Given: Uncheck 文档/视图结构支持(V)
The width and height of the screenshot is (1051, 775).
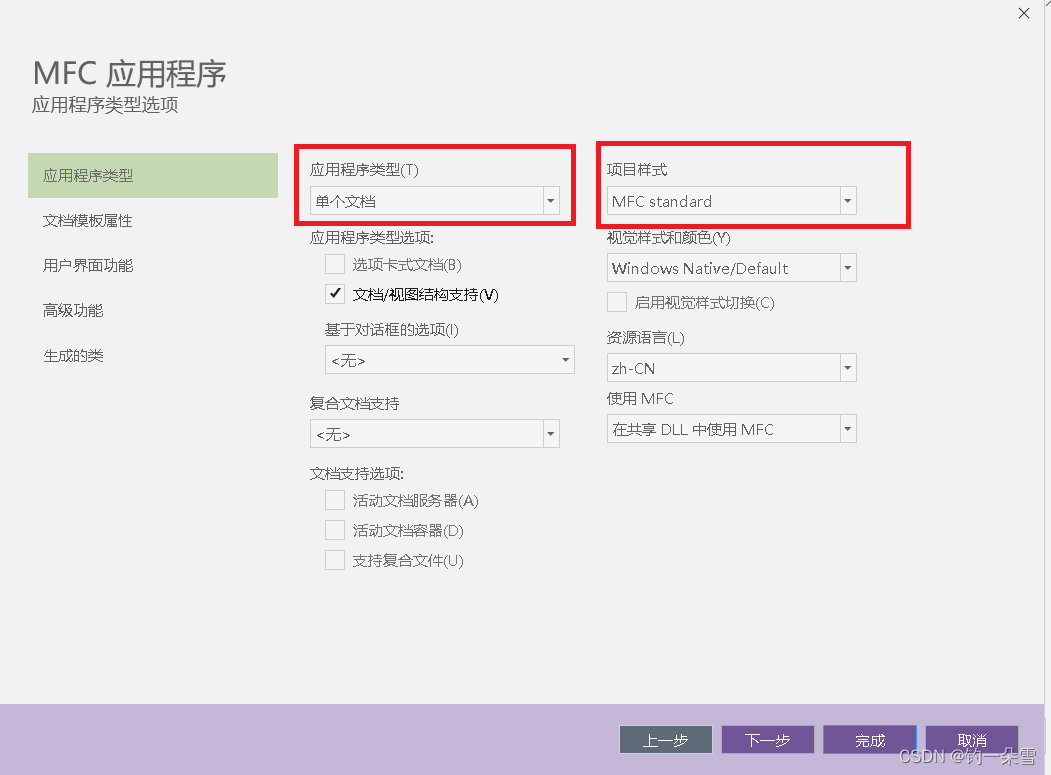Looking at the screenshot, I should (x=335, y=293).
